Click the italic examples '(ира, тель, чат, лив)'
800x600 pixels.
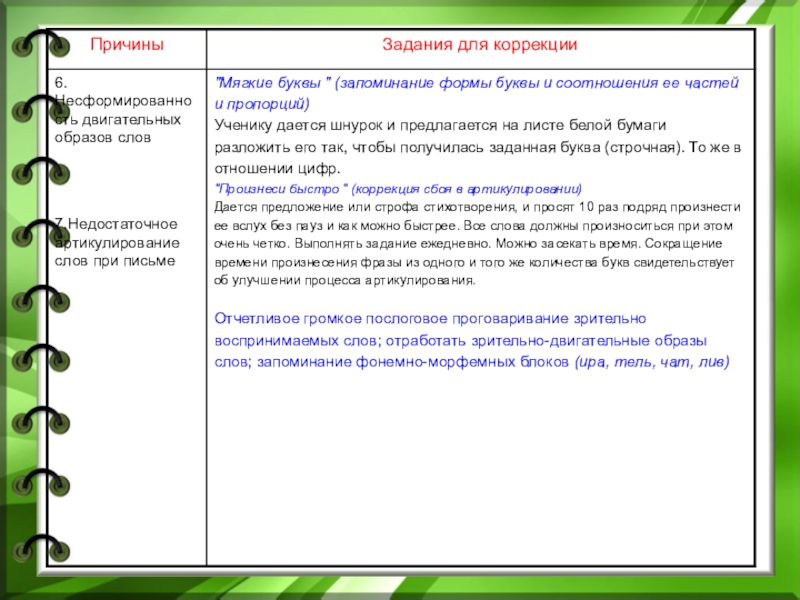coord(652,362)
